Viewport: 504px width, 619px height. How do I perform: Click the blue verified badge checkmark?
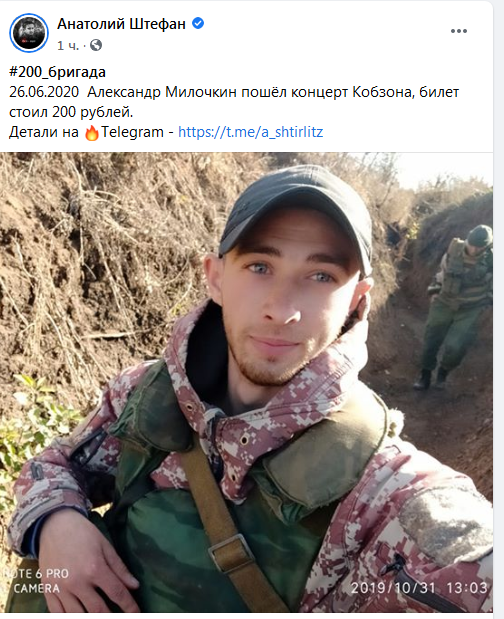(x=198, y=23)
